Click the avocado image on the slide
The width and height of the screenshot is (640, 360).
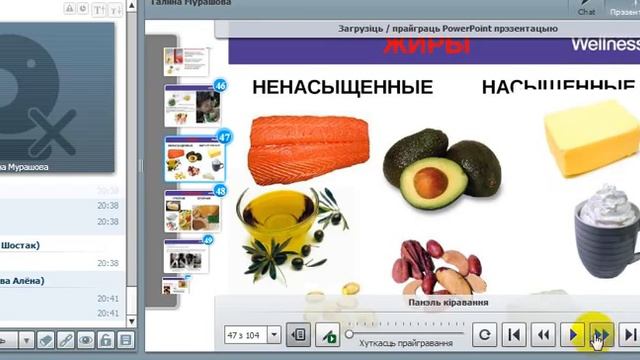click(442, 169)
